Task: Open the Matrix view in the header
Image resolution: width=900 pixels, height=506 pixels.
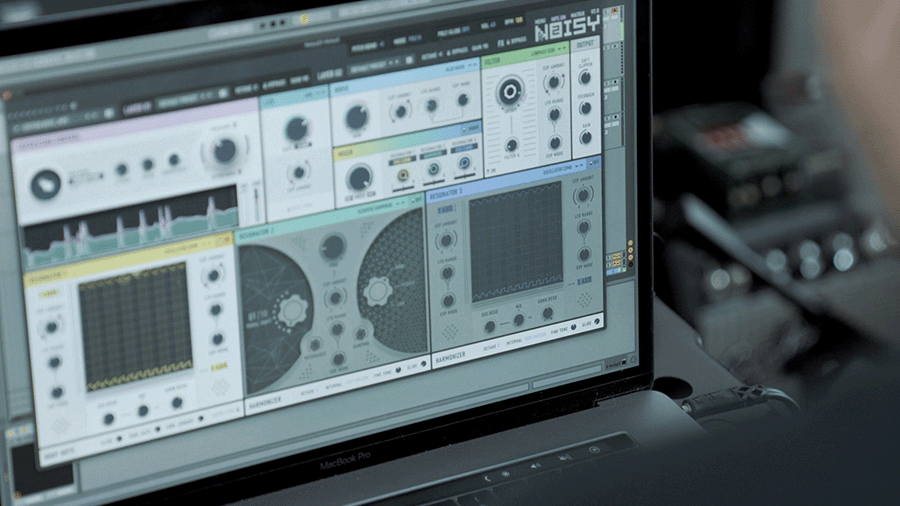Action: point(577,14)
